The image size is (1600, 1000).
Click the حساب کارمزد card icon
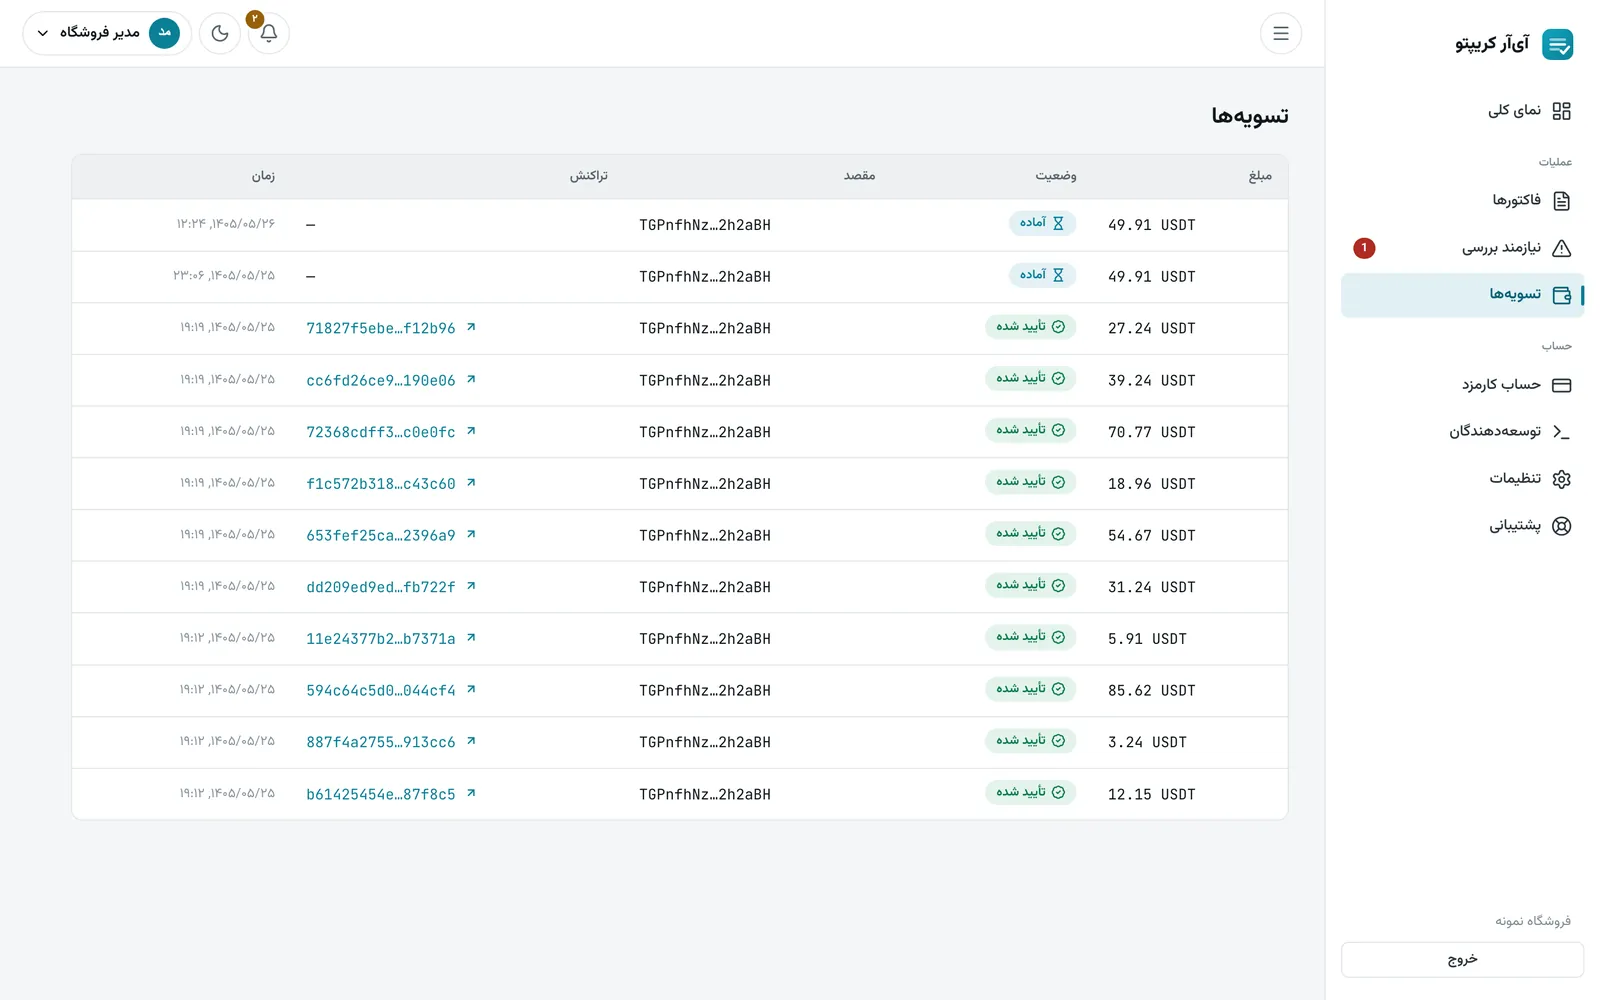tap(1561, 385)
